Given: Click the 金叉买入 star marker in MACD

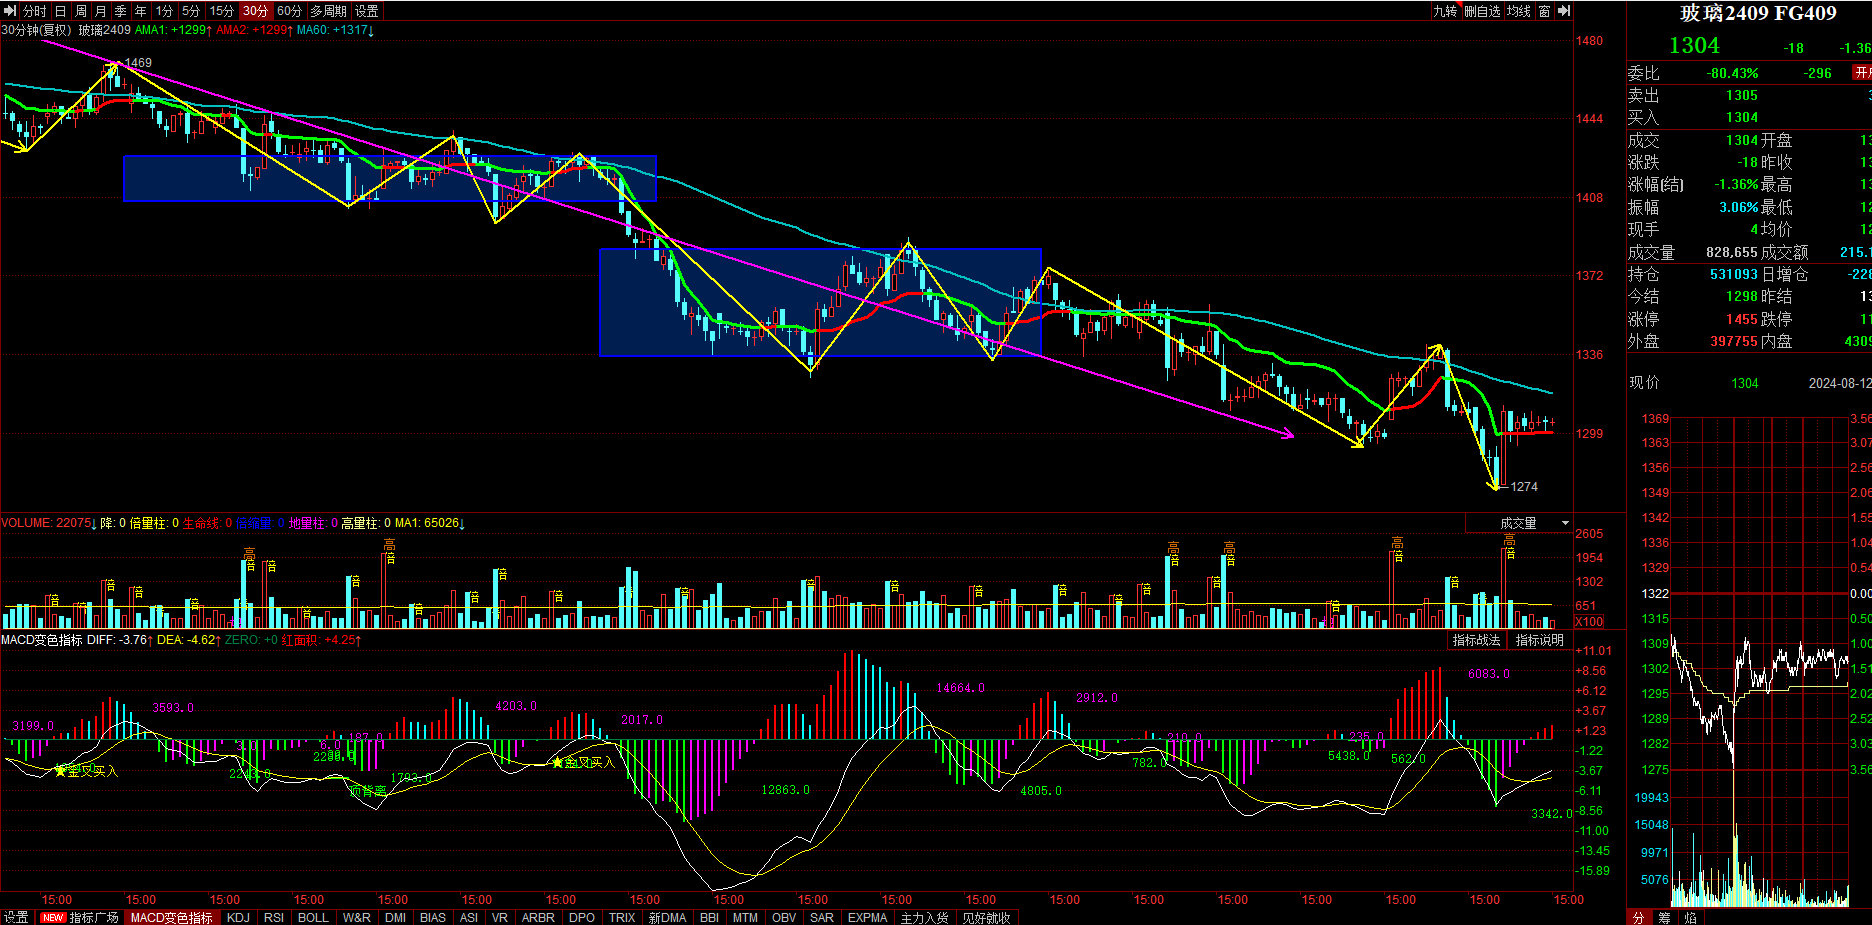Looking at the screenshot, I should coord(61,770).
